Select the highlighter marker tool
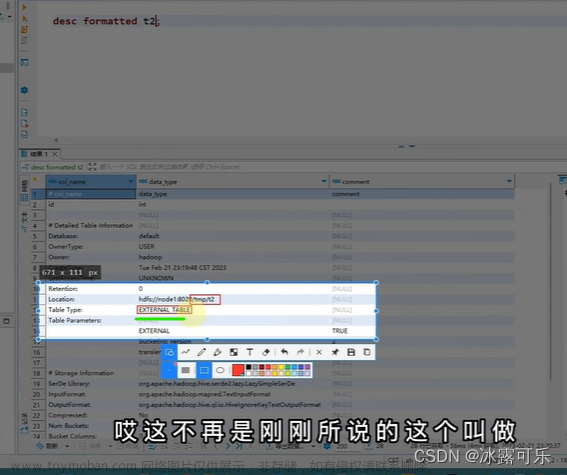 tap(217, 352)
